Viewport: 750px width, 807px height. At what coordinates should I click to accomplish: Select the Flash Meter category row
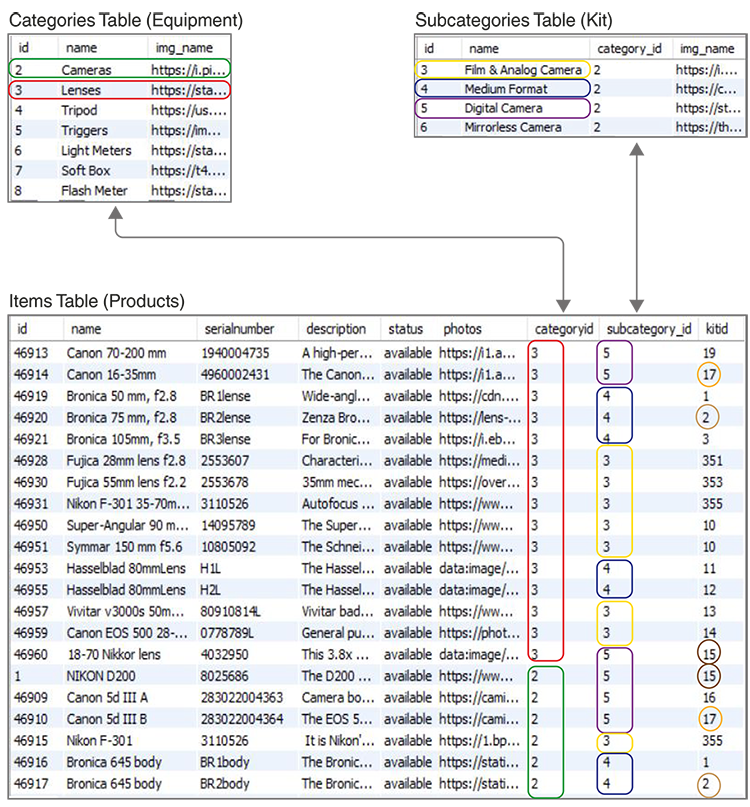pyautogui.click(x=94, y=191)
